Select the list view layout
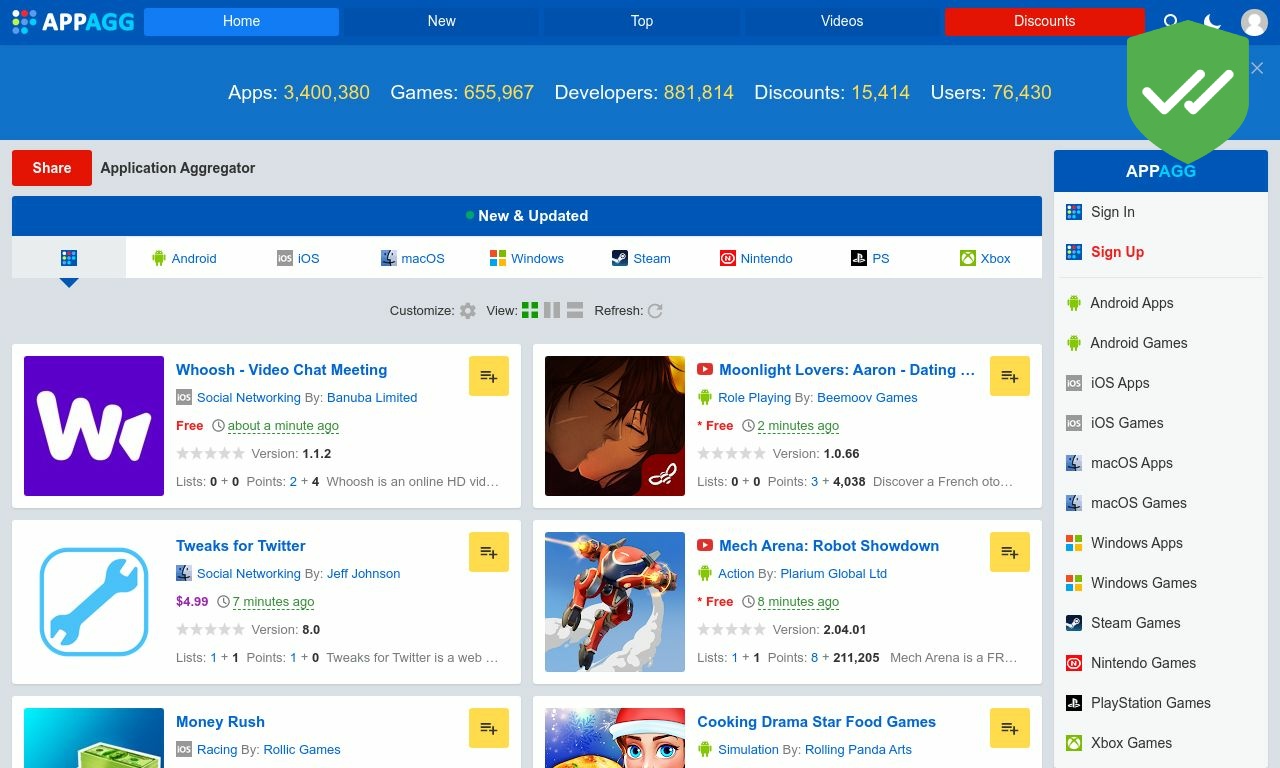 (x=575, y=310)
